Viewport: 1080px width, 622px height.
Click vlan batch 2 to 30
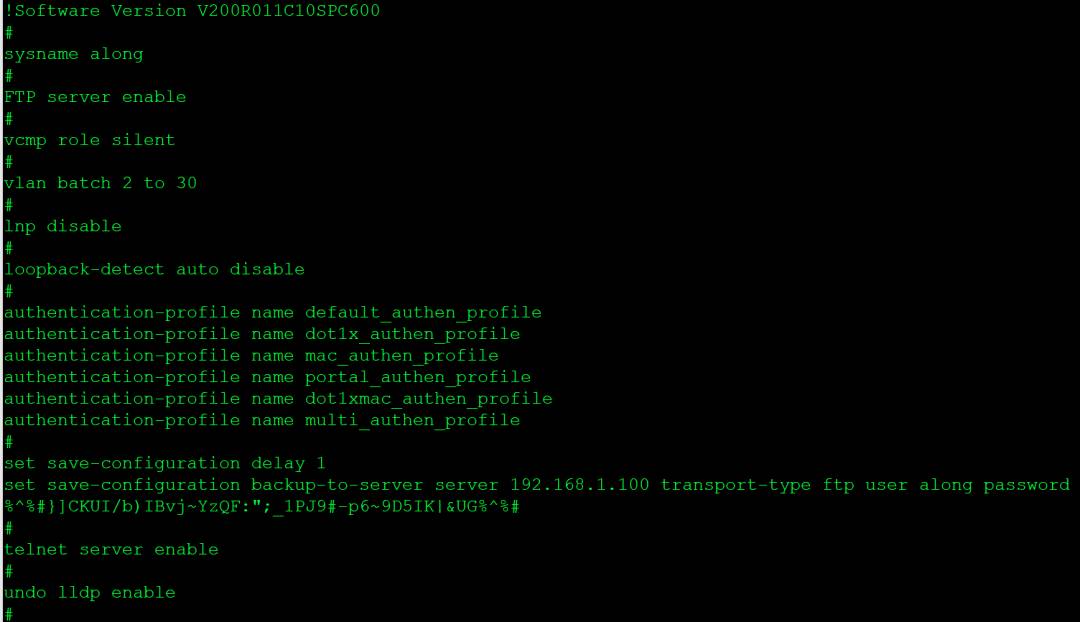point(101,183)
